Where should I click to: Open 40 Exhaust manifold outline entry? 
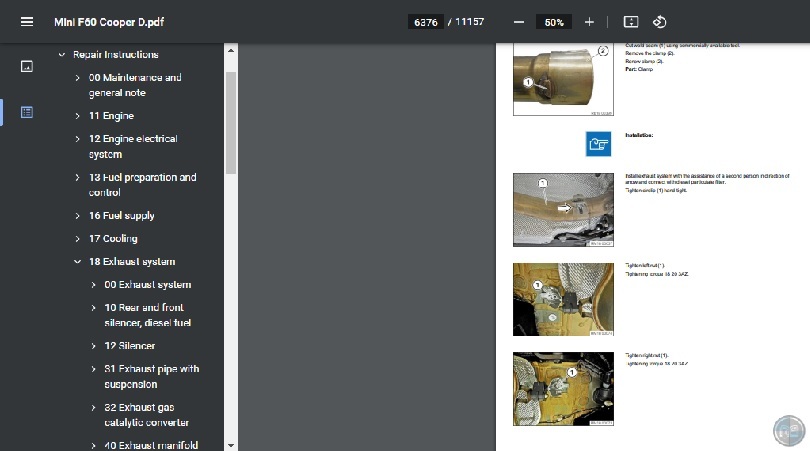[x=151, y=445]
